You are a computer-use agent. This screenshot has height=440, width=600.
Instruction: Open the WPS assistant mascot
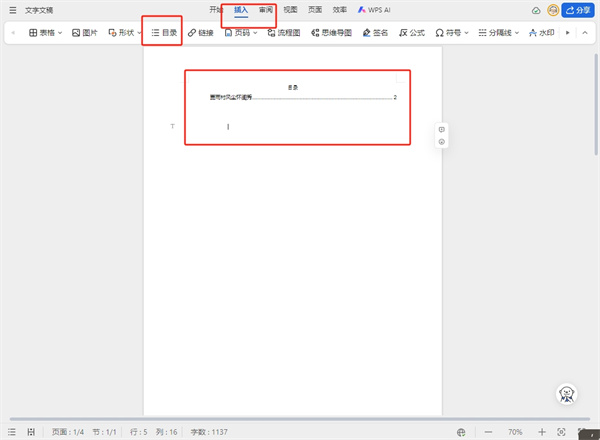566,394
